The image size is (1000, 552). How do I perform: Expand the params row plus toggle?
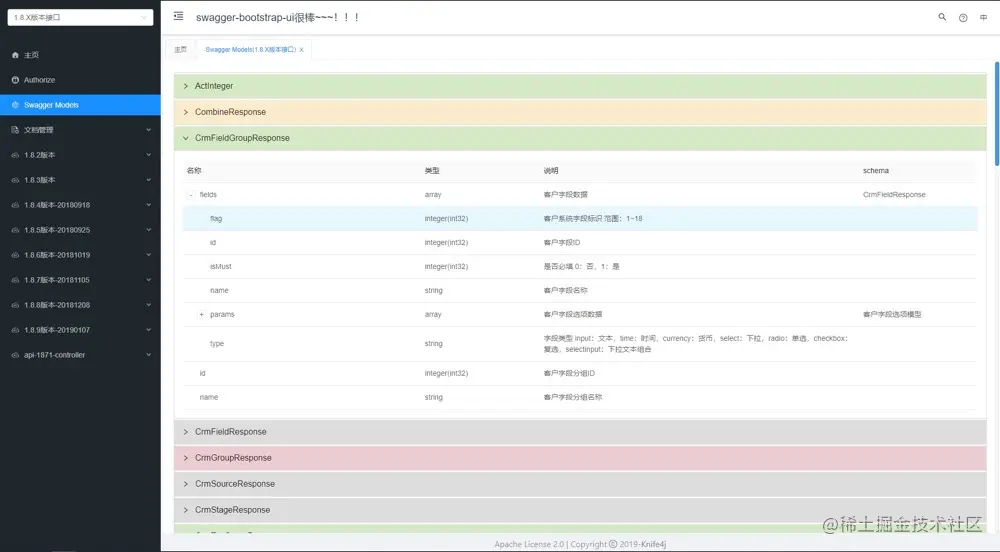click(x=202, y=315)
